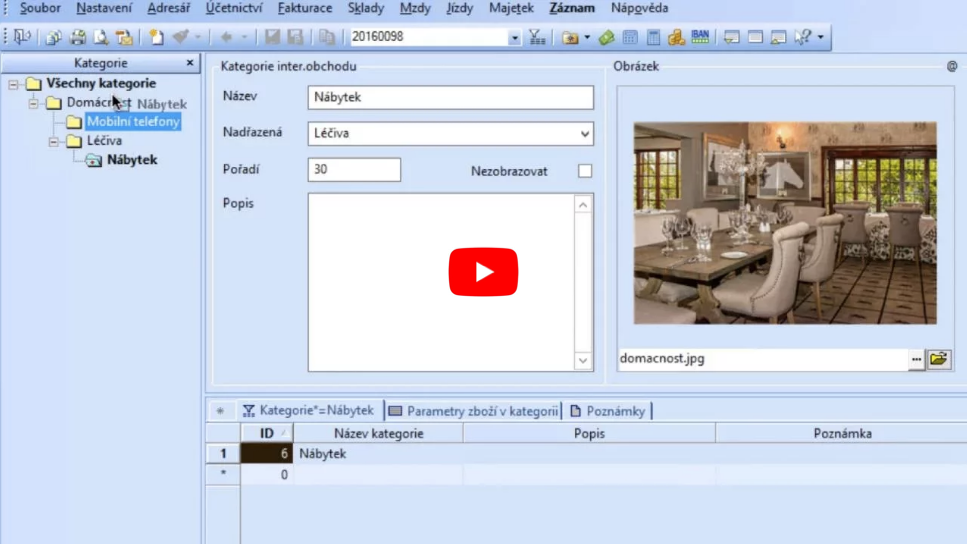Collapse the Léčiva tree node
967x544 pixels.
(x=54, y=141)
